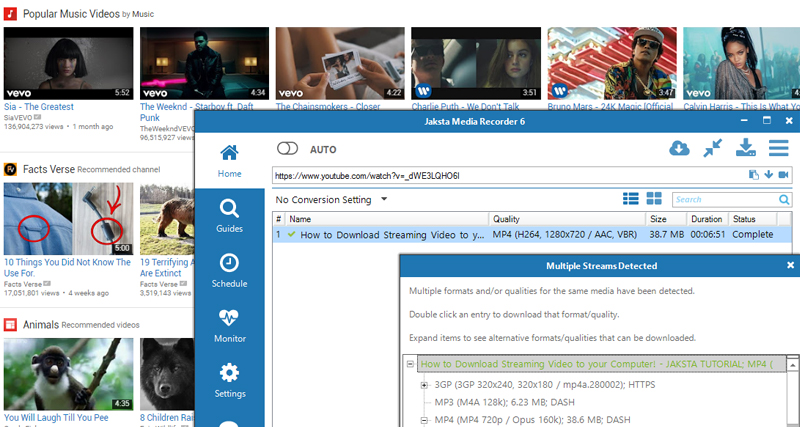
Task: Collapse the top-level JAKSTA TUTORIAL tree node
Action: click(x=411, y=365)
